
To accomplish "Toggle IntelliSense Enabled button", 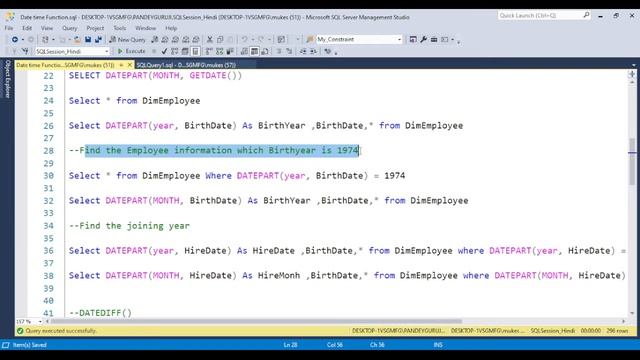I will pyautogui.click(x=195, y=51).
